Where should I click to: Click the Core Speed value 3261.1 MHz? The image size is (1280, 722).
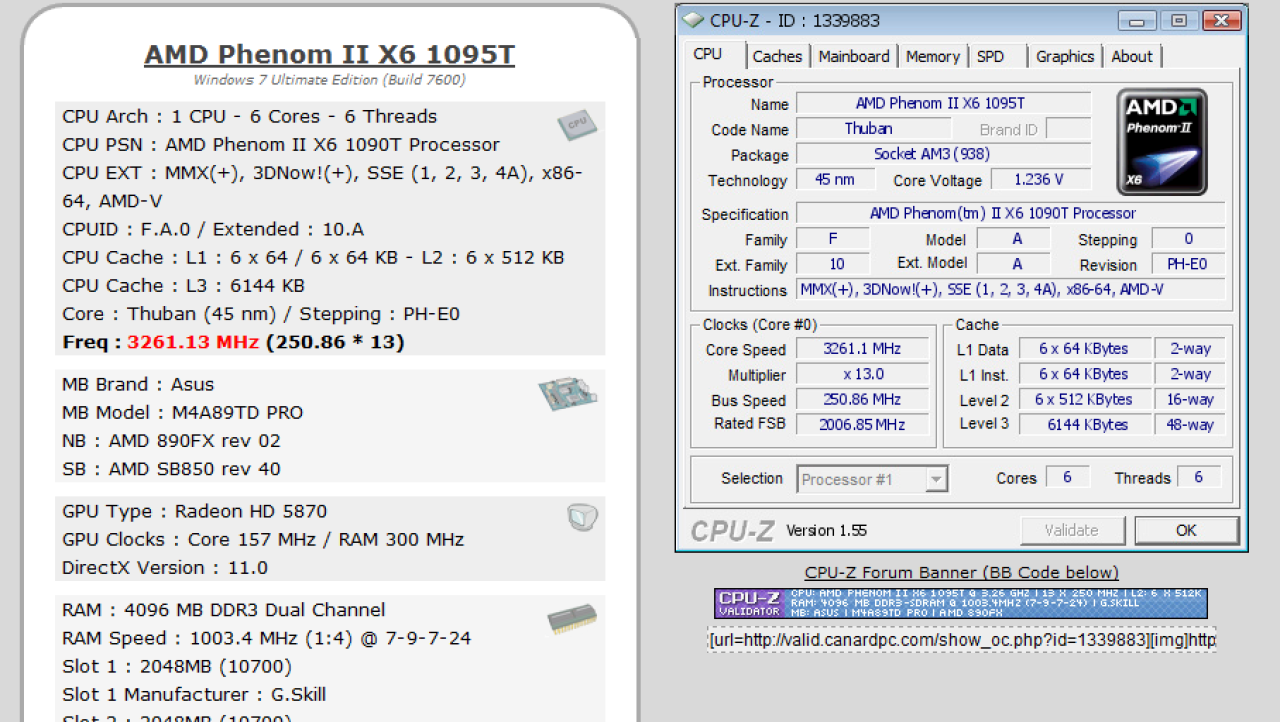pos(862,349)
